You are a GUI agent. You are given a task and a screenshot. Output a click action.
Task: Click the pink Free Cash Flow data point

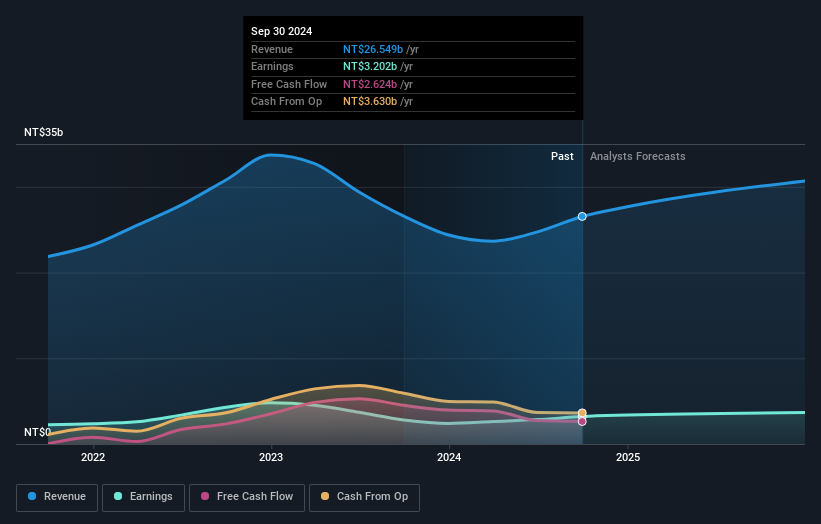582,421
